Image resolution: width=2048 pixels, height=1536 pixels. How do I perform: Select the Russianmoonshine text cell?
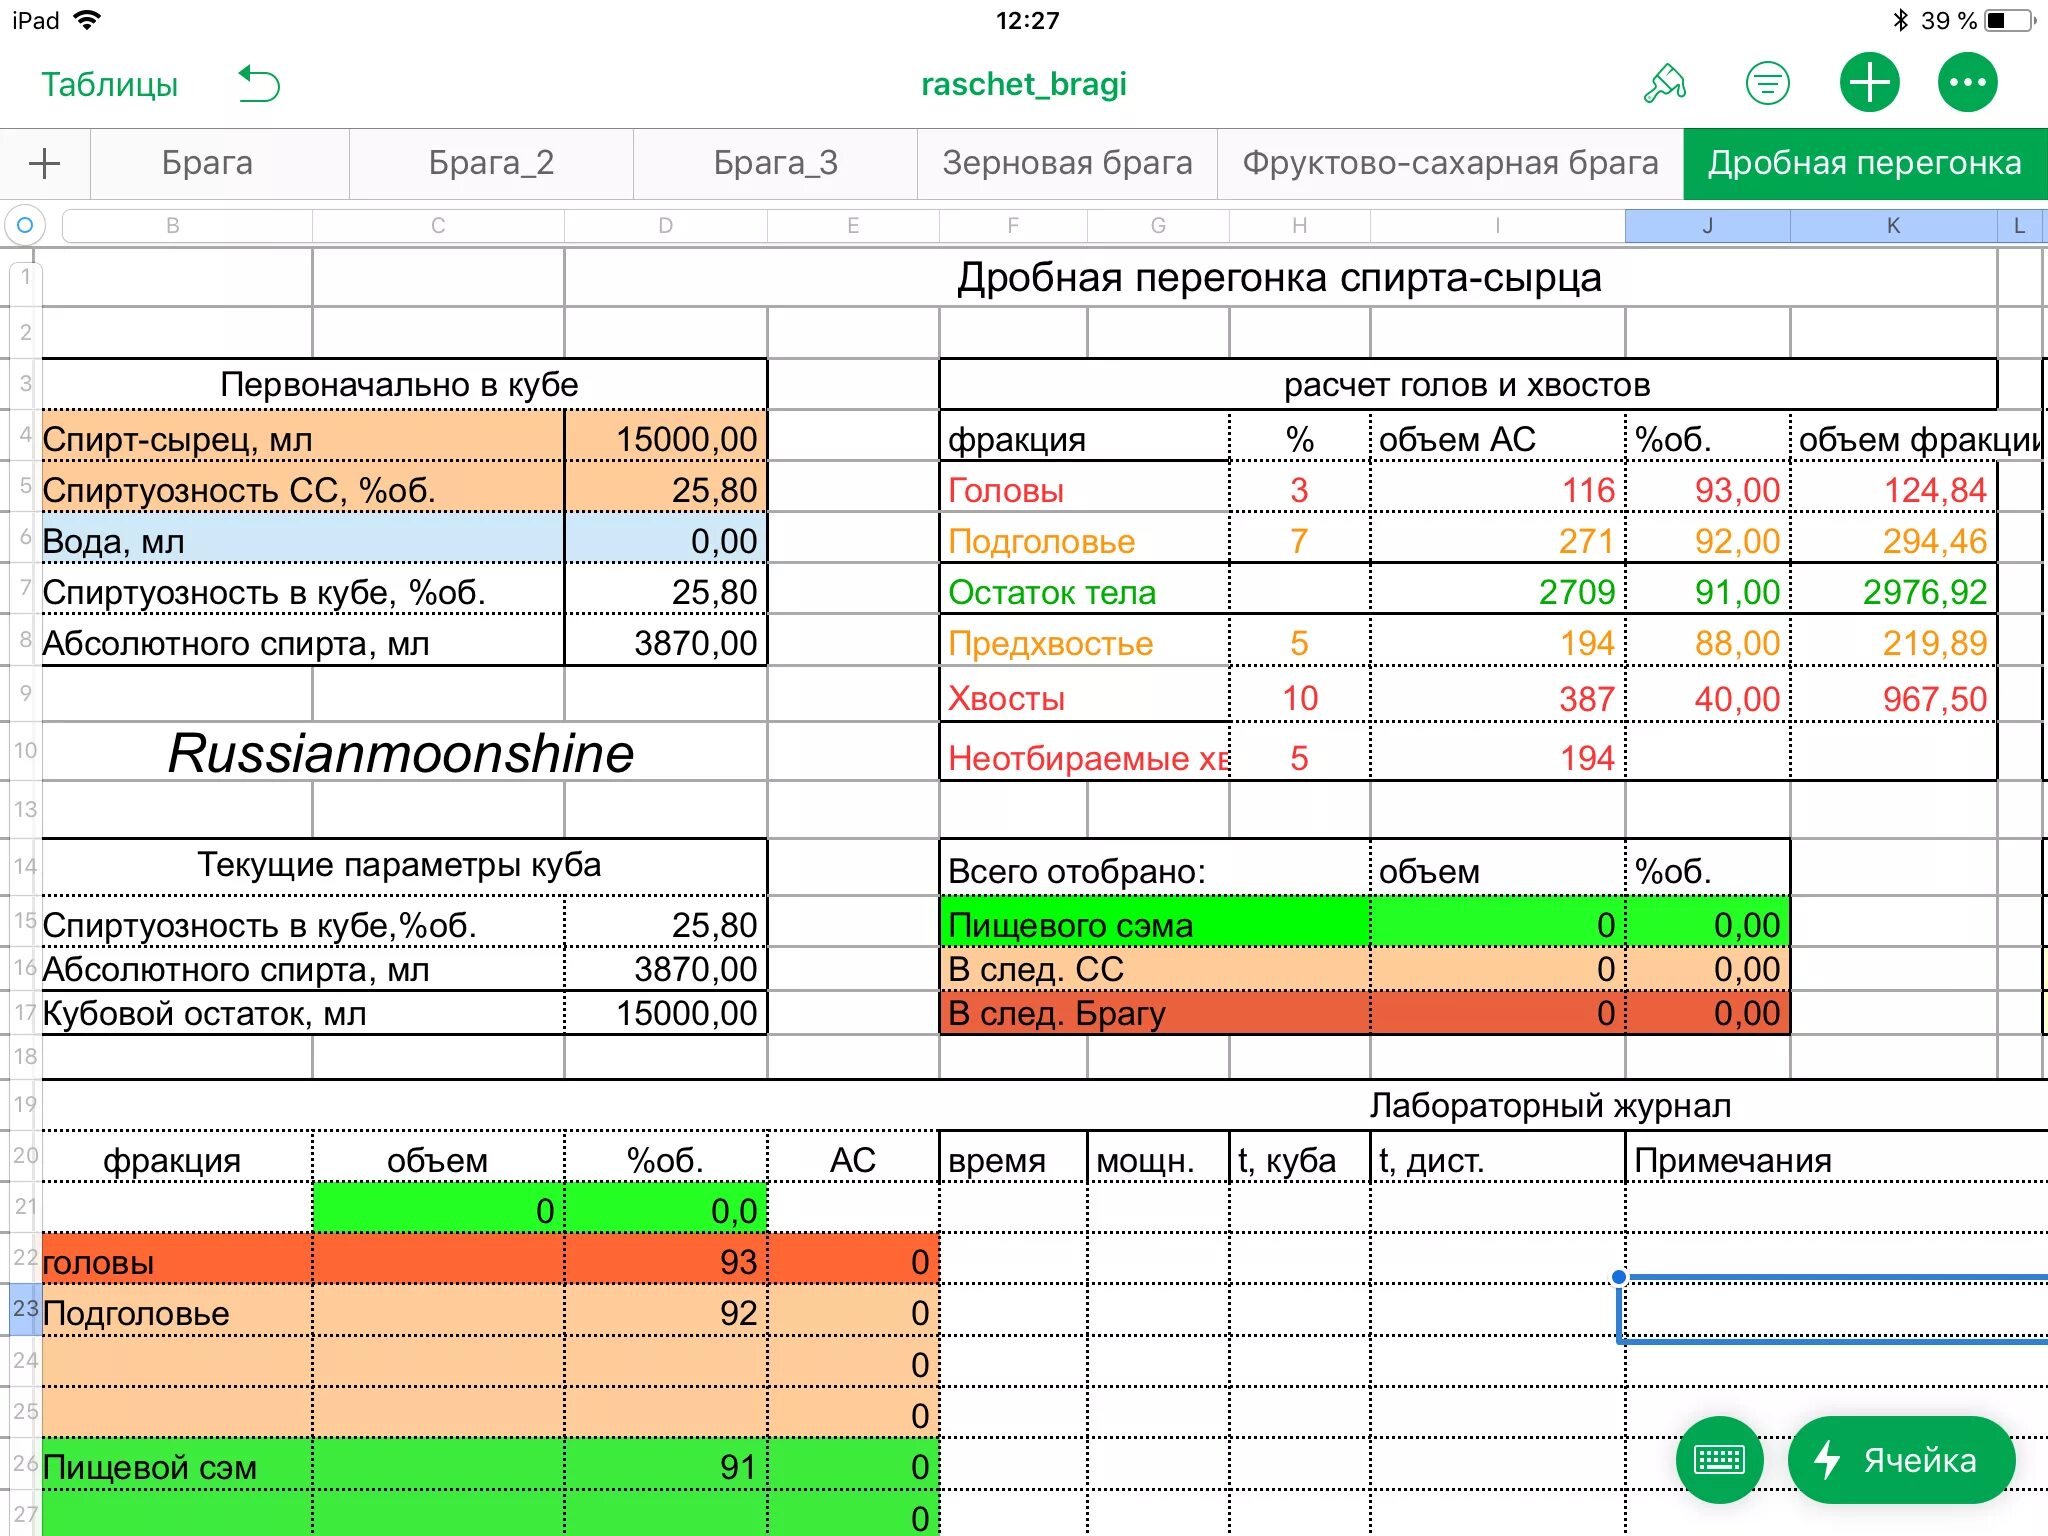coord(403,752)
